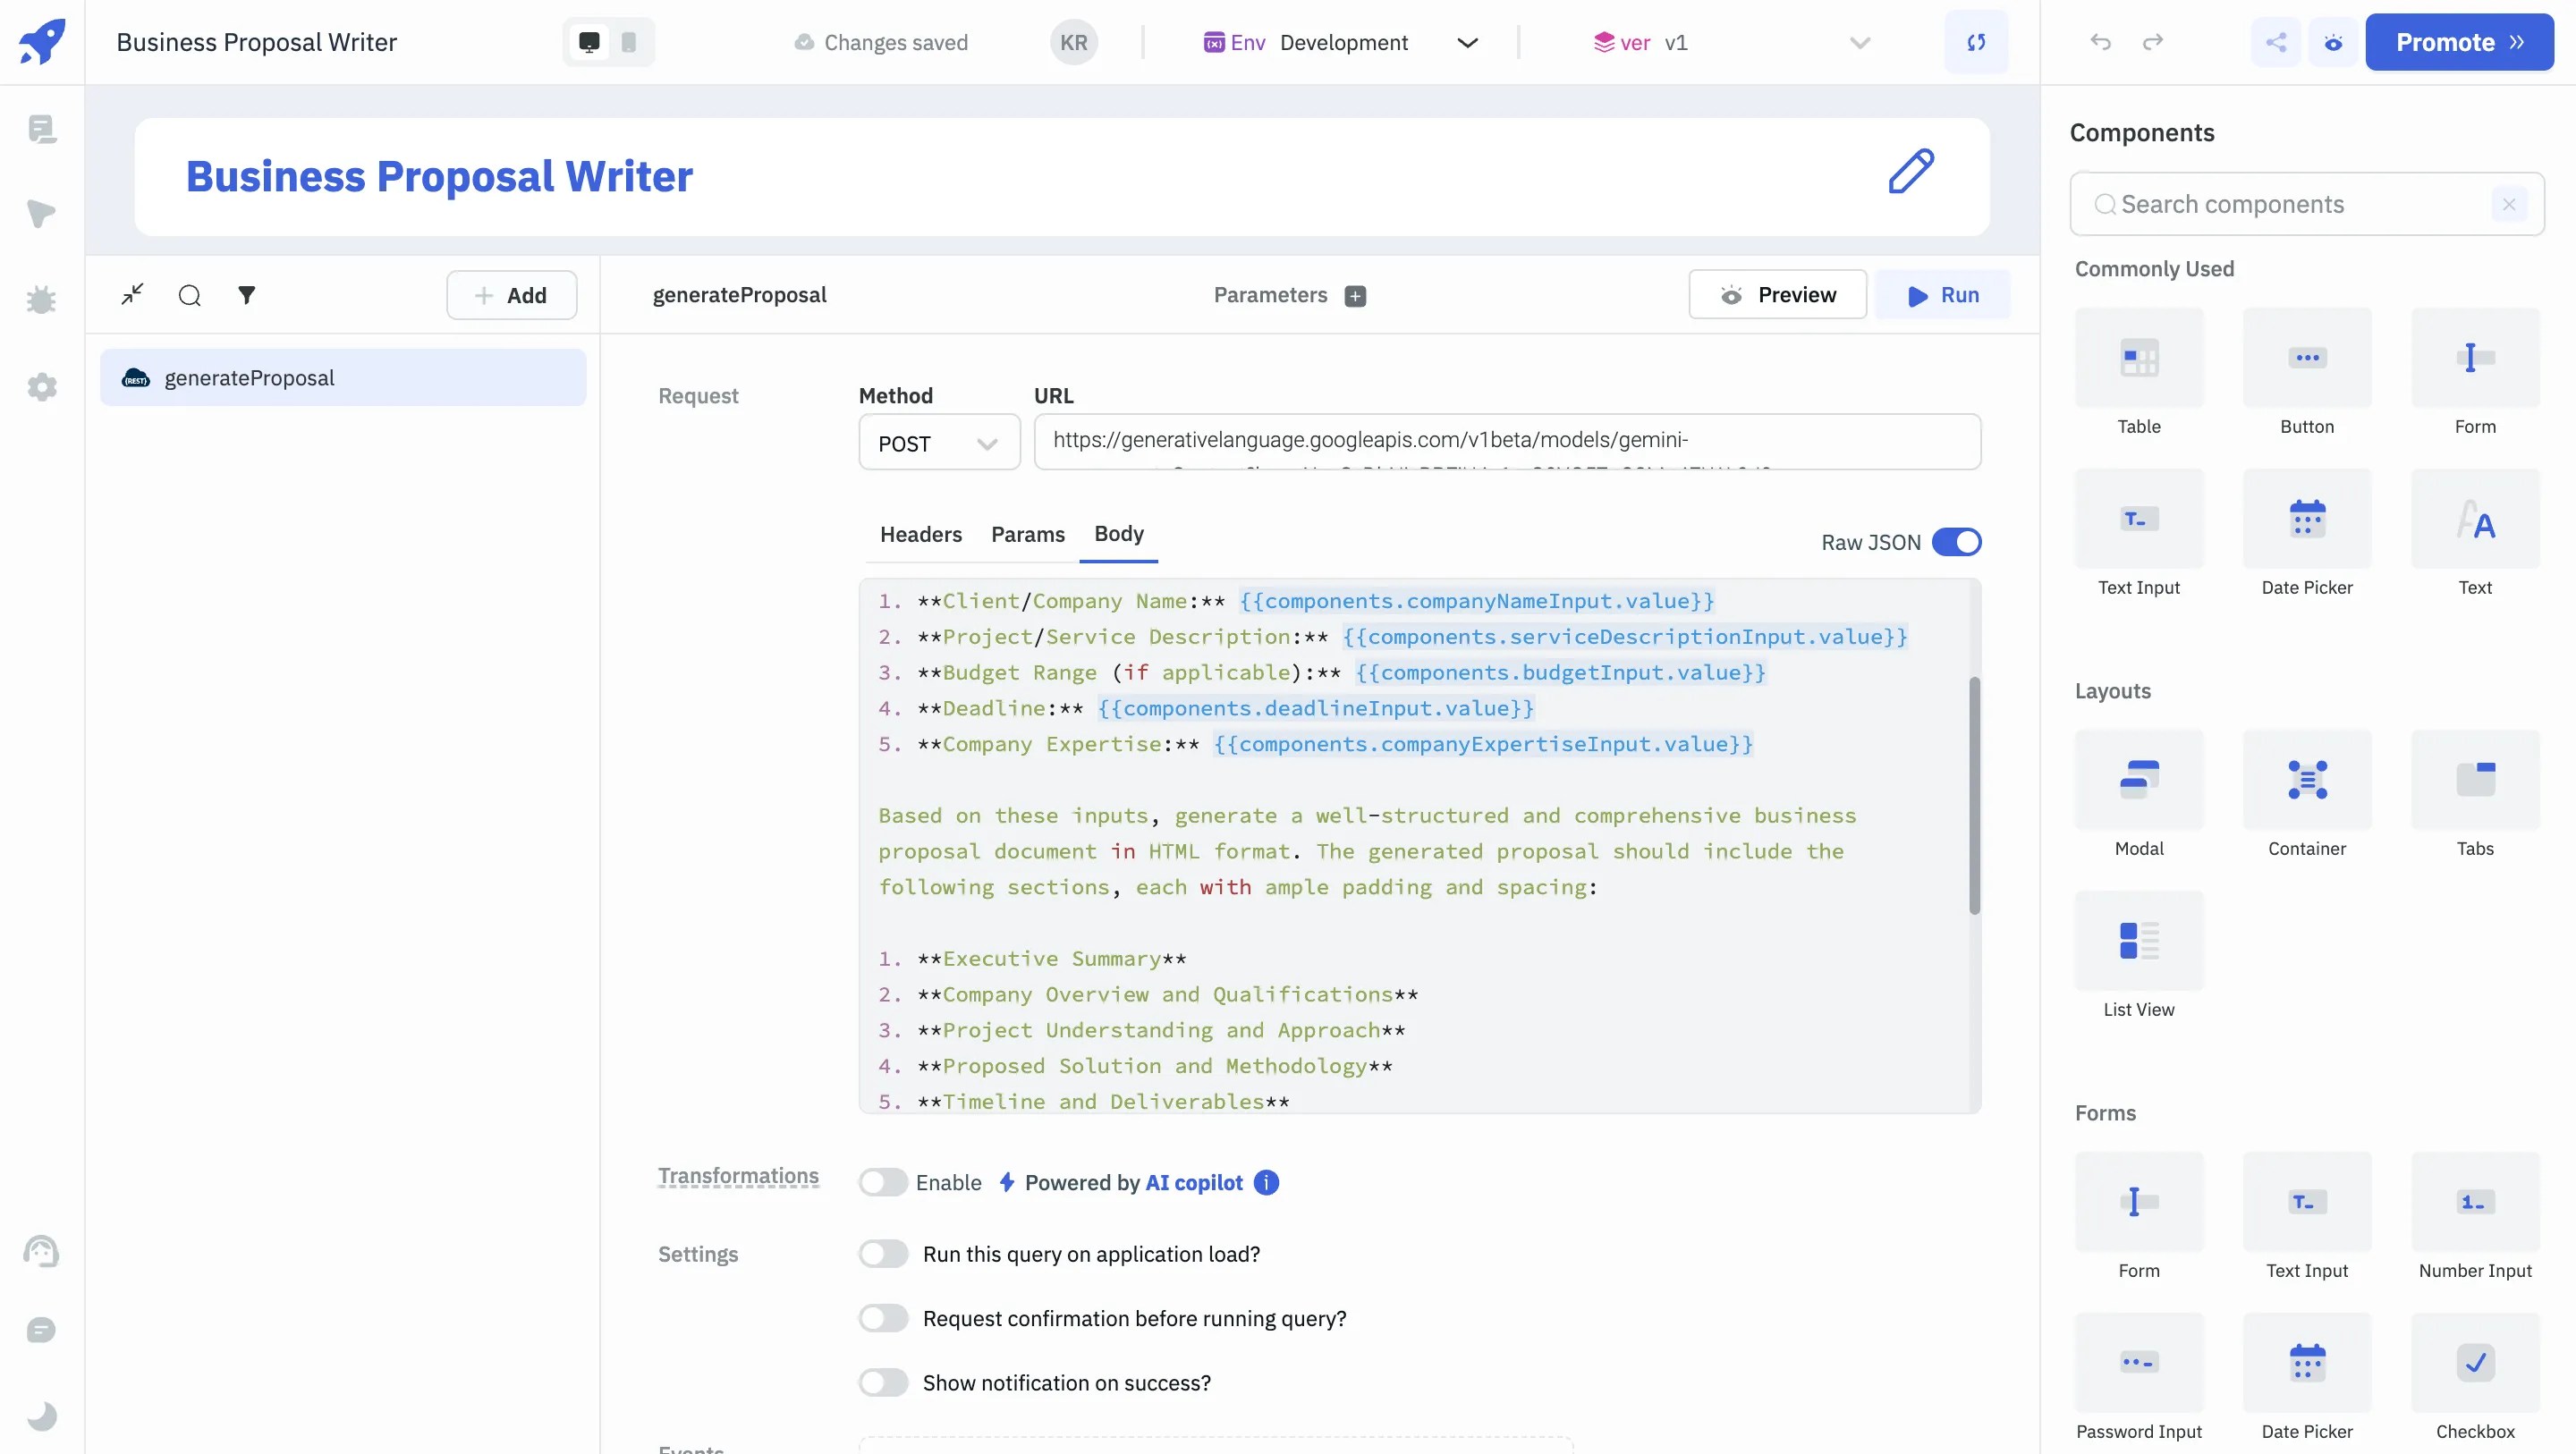Open the Env Development dropdown

click(x=1467, y=42)
